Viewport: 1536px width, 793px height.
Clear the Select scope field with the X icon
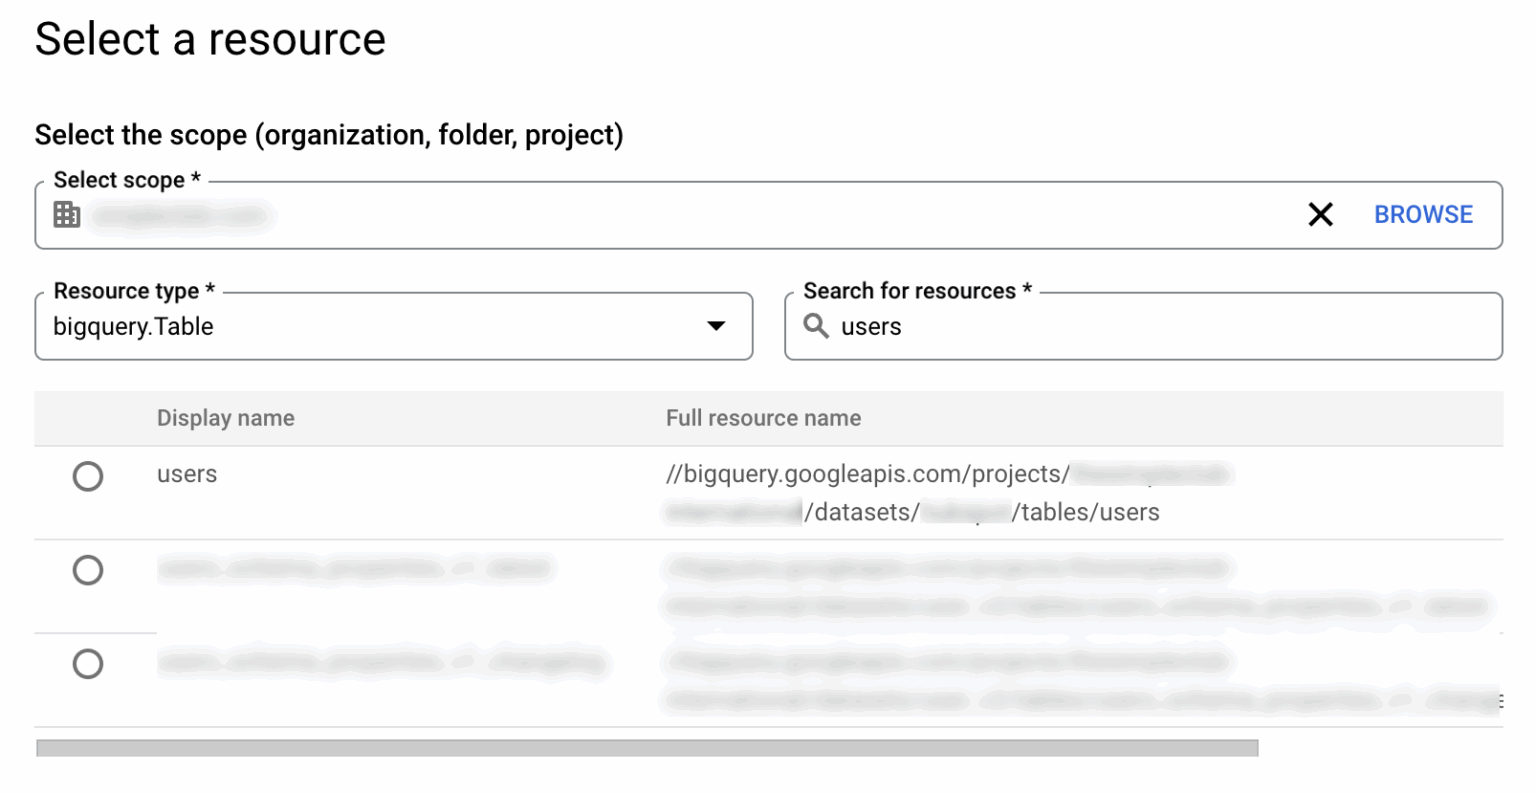(1320, 214)
